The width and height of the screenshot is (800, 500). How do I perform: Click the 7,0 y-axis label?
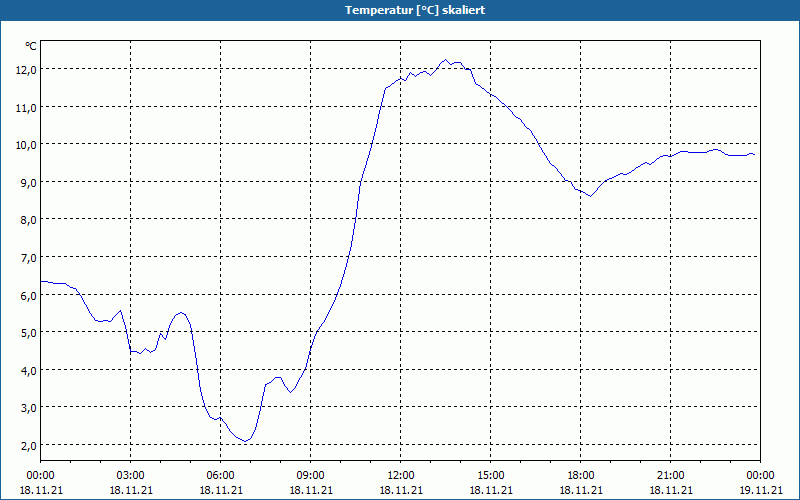click(x=28, y=258)
